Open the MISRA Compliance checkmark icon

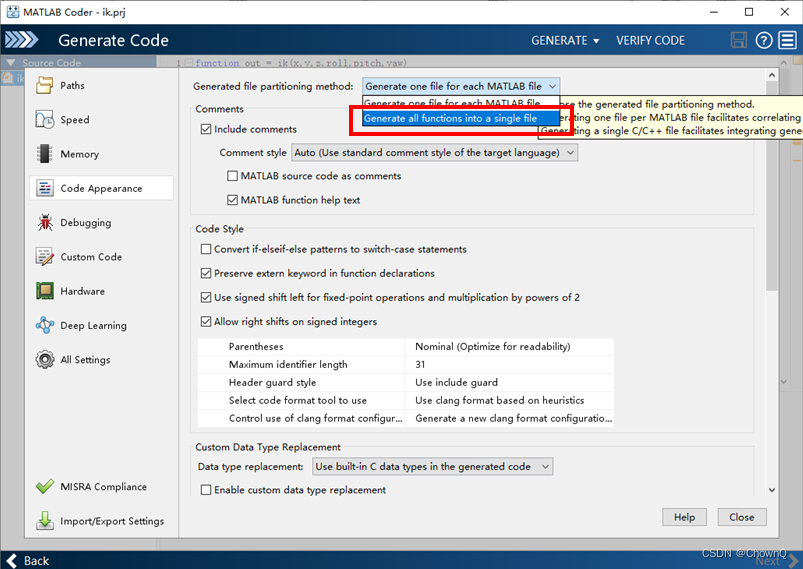coord(45,486)
